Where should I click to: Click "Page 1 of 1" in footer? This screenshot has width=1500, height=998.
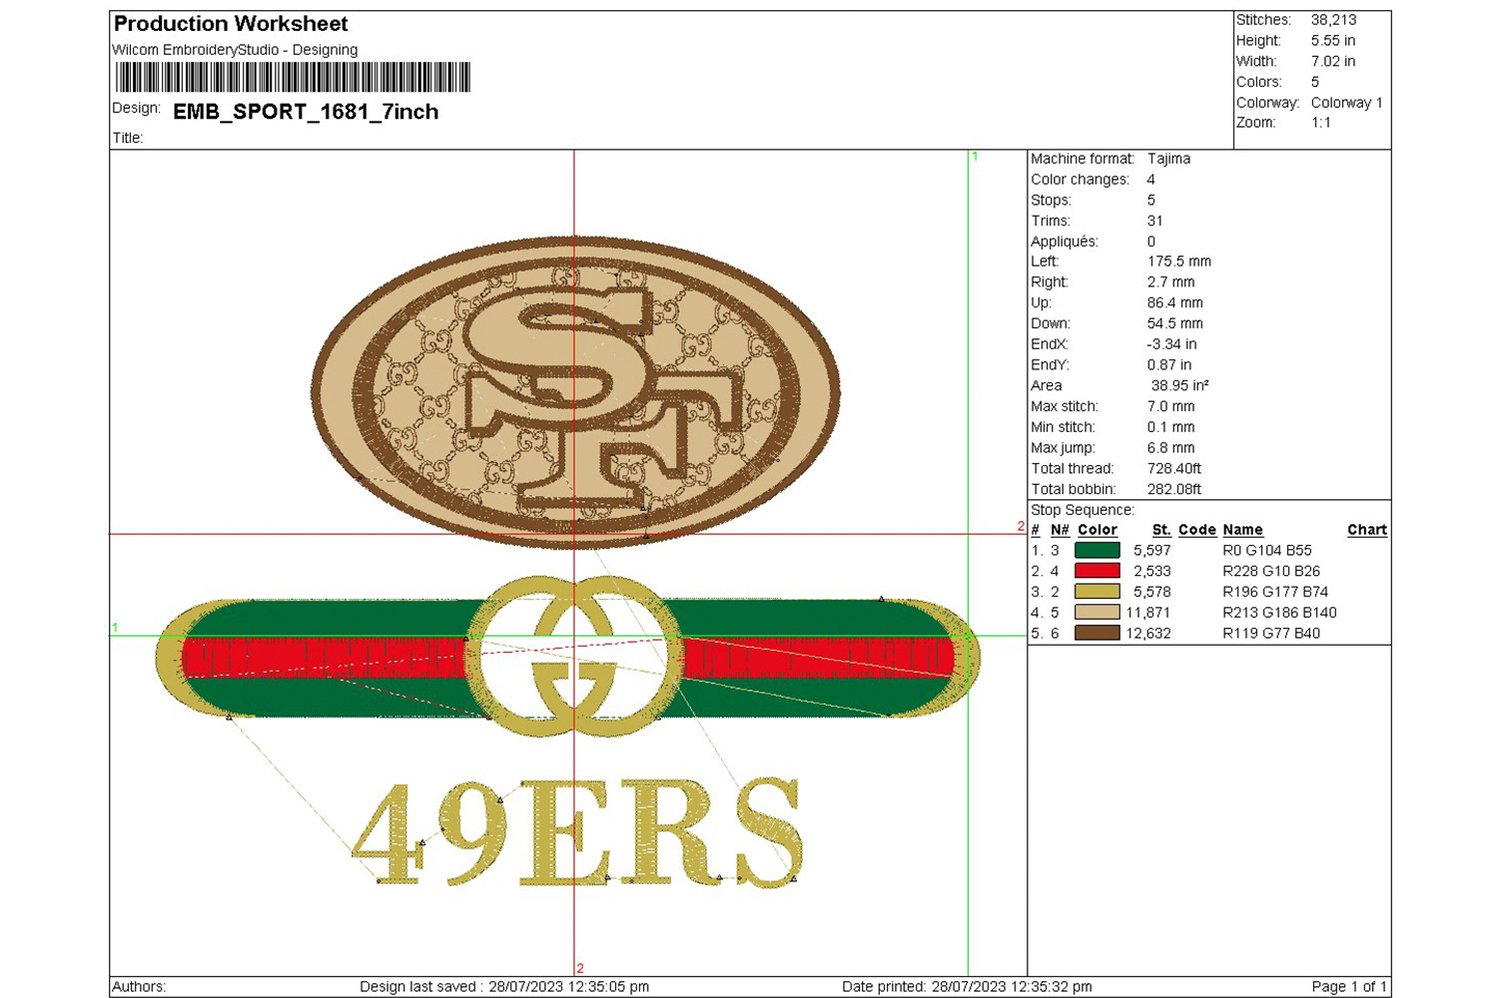(x=1349, y=987)
